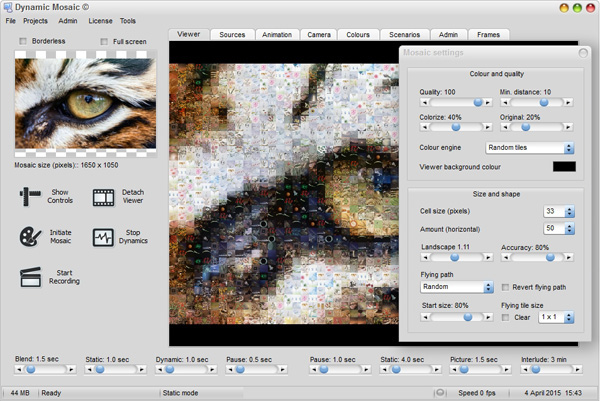Enable the Borderless checkbox
This screenshot has height=401, width=600.
[x=24, y=41]
